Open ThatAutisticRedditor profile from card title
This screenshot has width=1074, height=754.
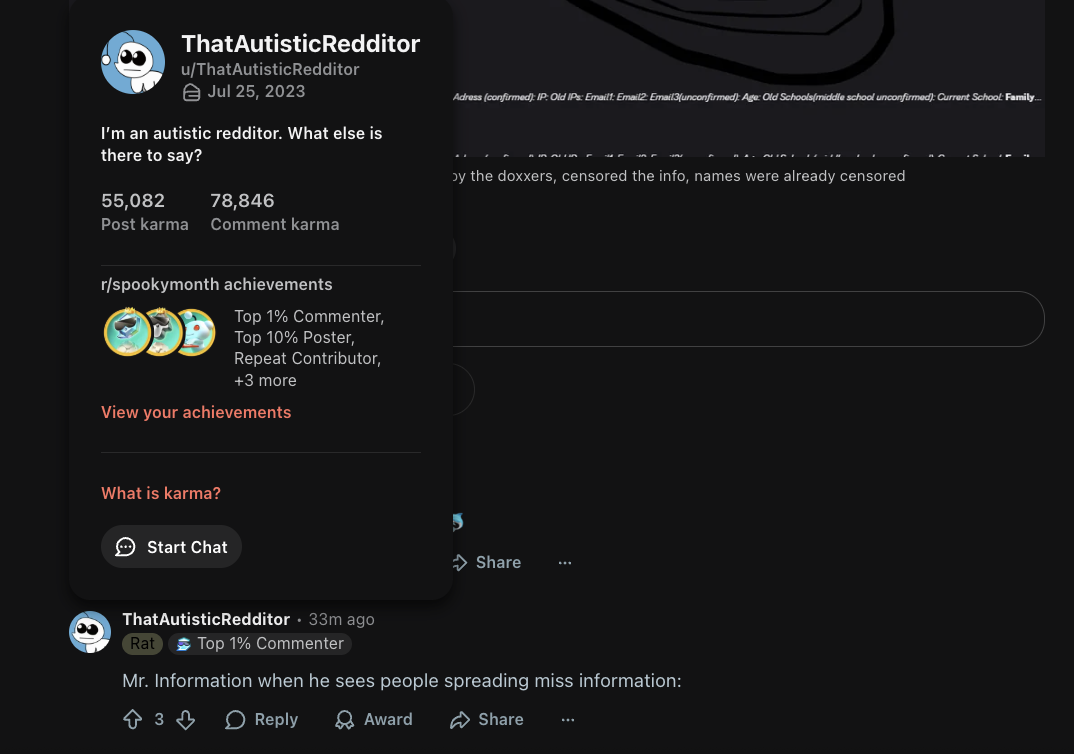click(301, 44)
